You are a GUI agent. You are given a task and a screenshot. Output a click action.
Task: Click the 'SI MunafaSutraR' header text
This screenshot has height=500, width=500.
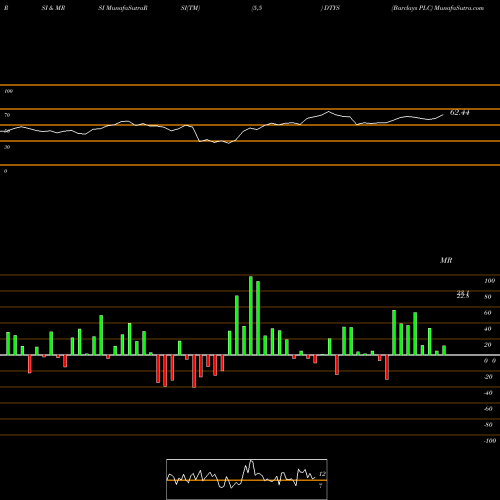(123, 8)
